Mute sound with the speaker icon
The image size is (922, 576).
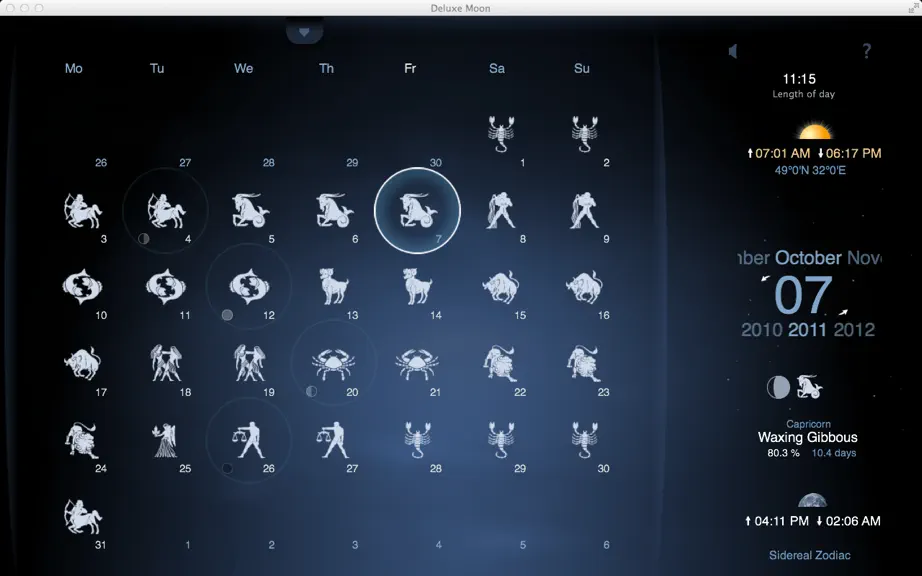(733, 51)
